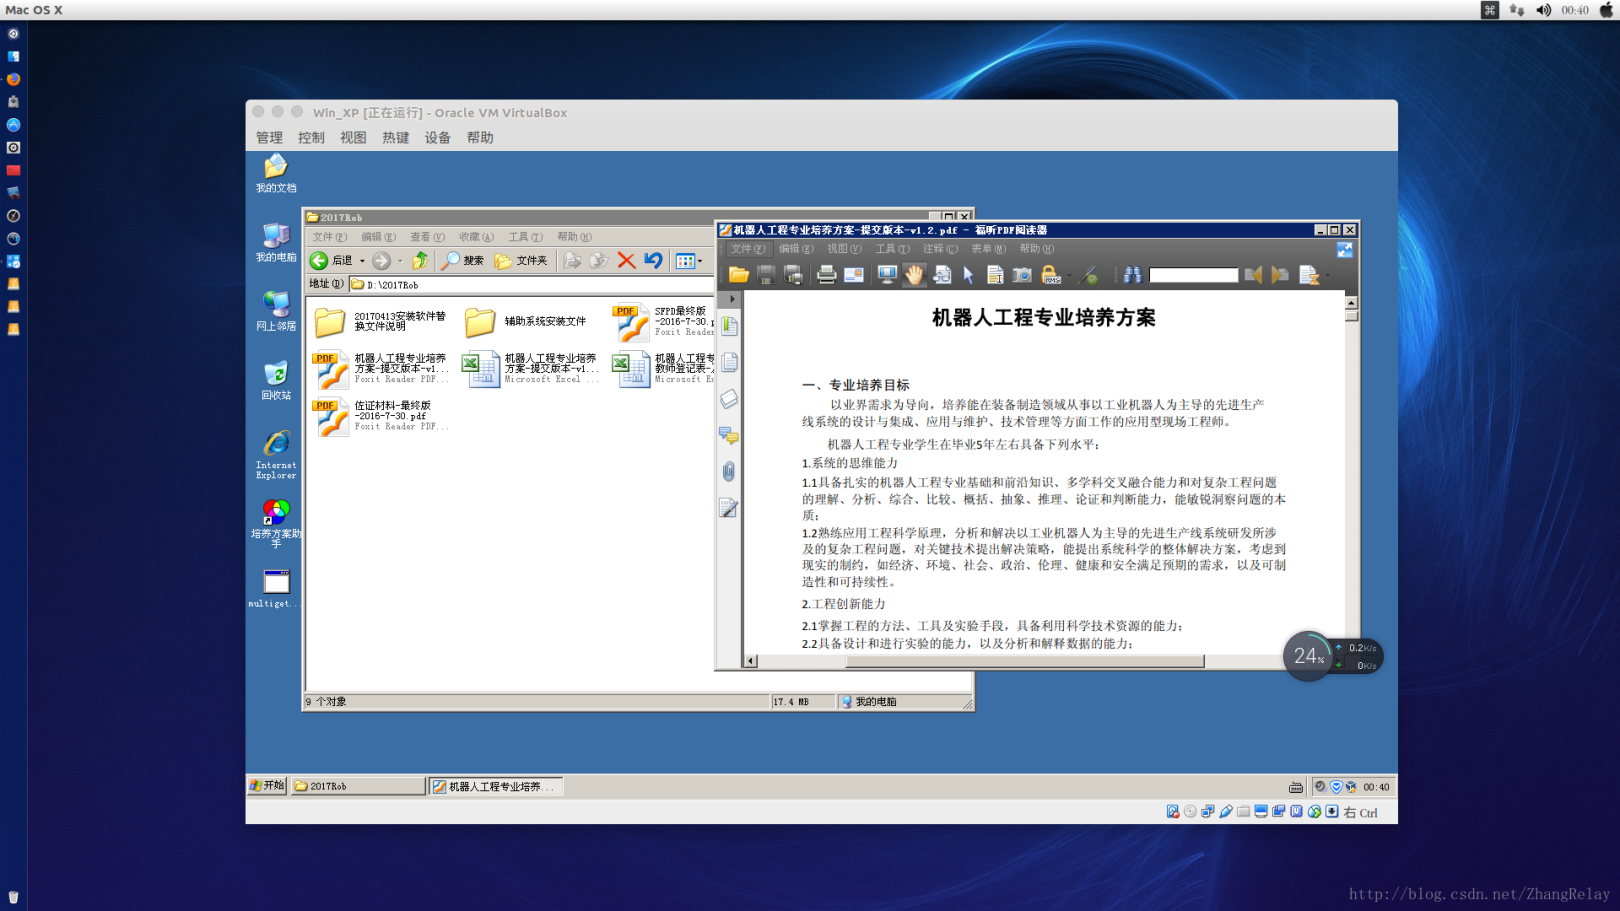Open the Pages panel in Foxit sidebar
This screenshot has height=911, width=1620.
[730, 362]
